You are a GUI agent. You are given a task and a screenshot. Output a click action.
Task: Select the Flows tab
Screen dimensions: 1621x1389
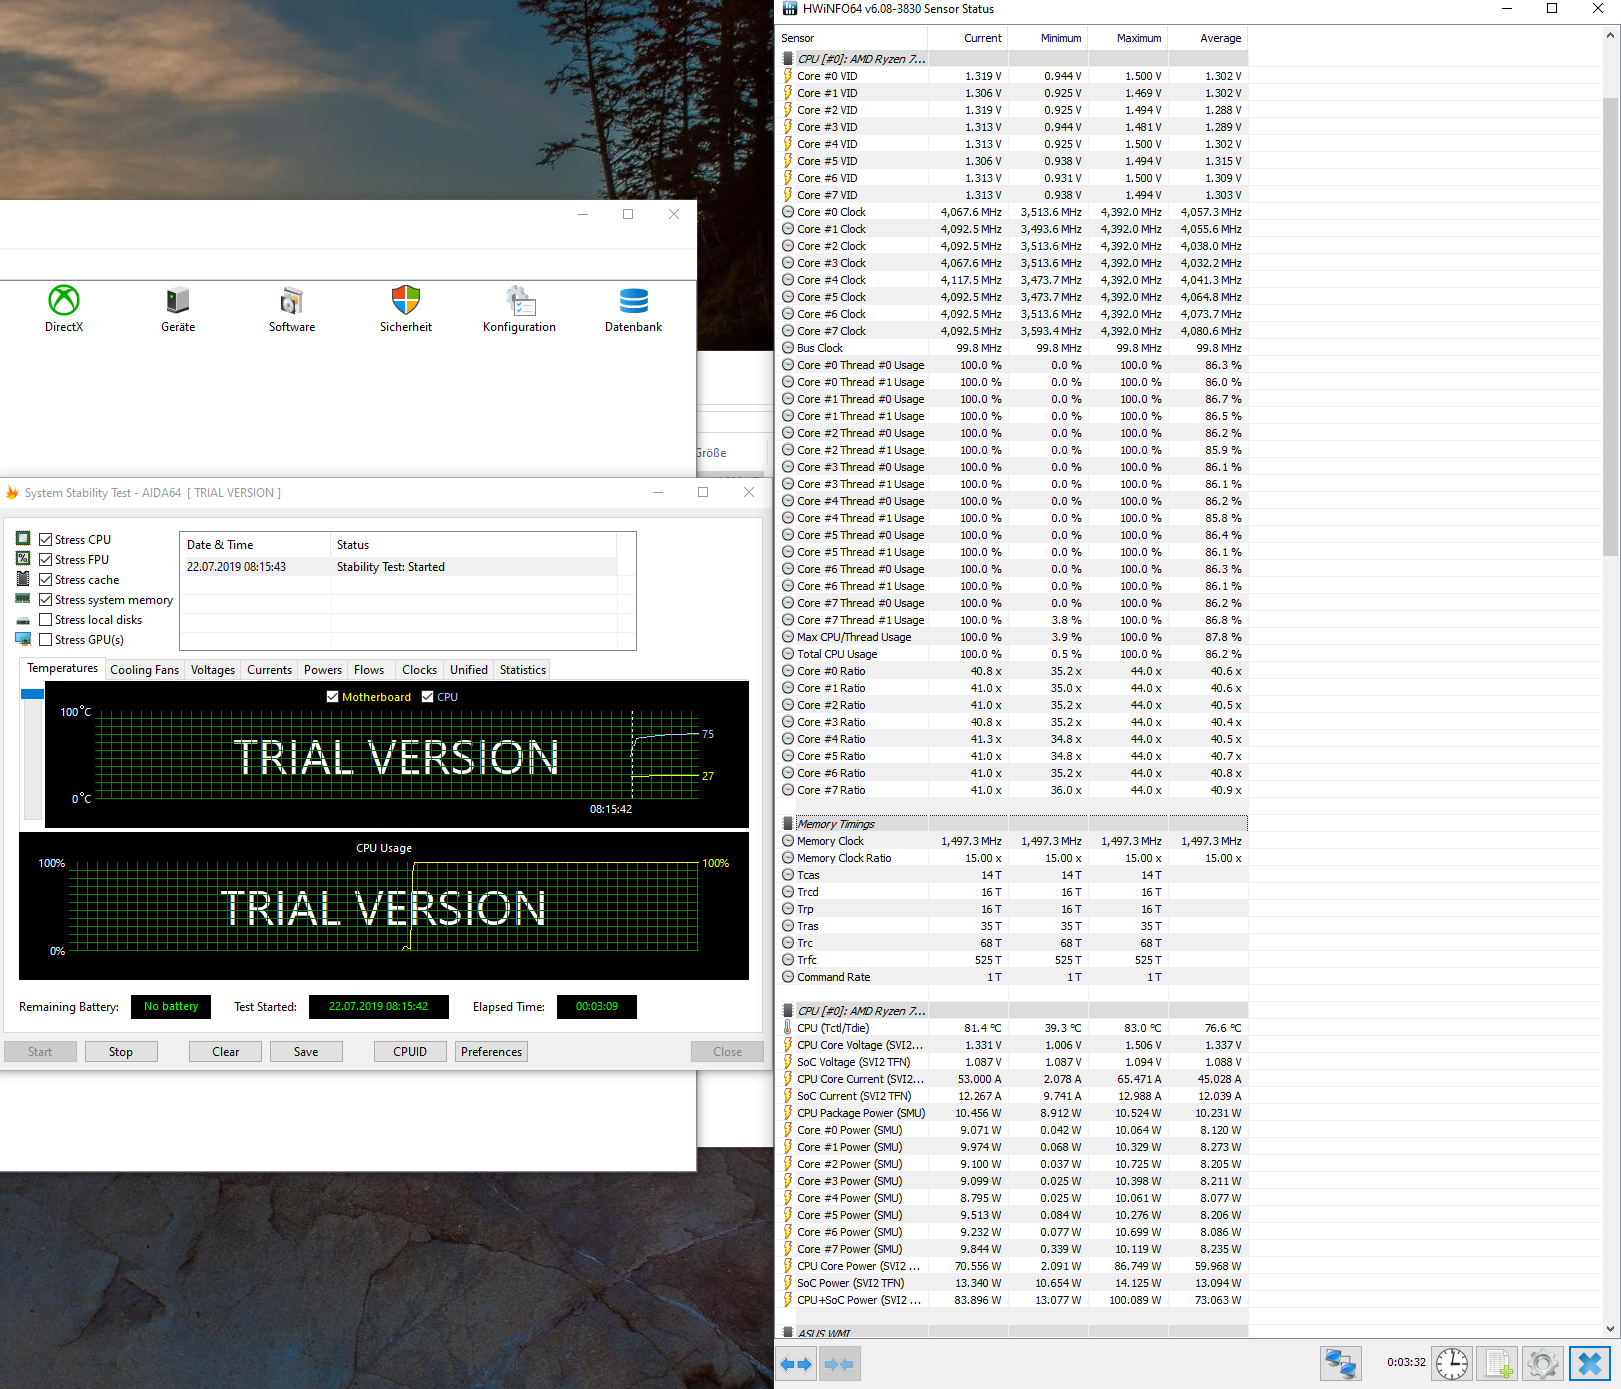[369, 670]
